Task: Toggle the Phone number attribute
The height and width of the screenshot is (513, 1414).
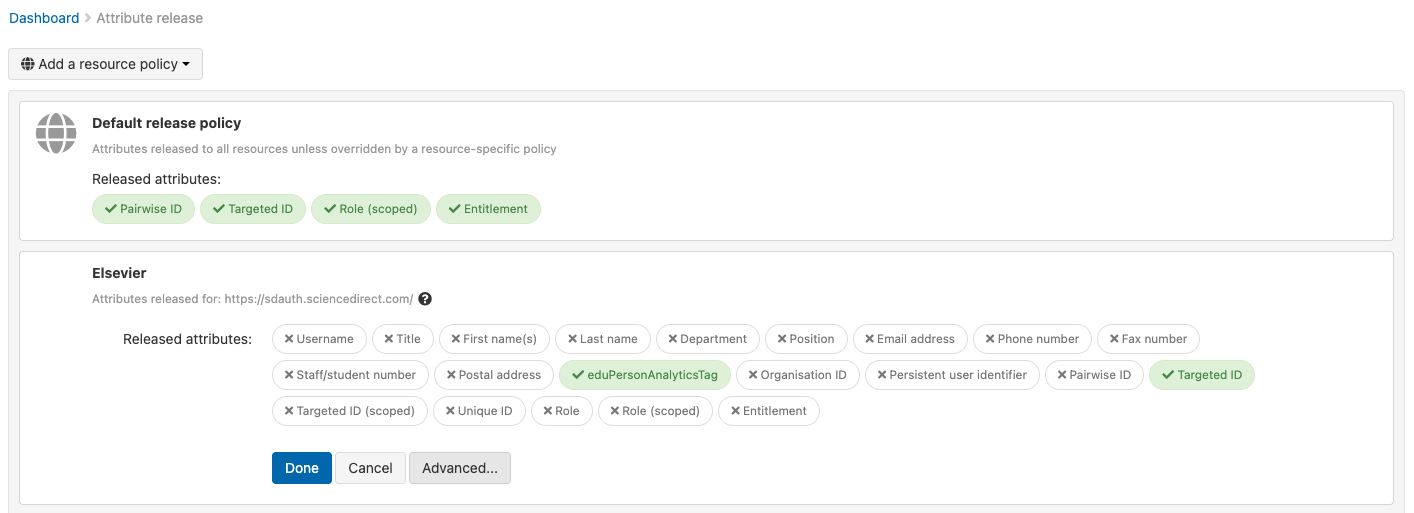Action: (1032, 339)
